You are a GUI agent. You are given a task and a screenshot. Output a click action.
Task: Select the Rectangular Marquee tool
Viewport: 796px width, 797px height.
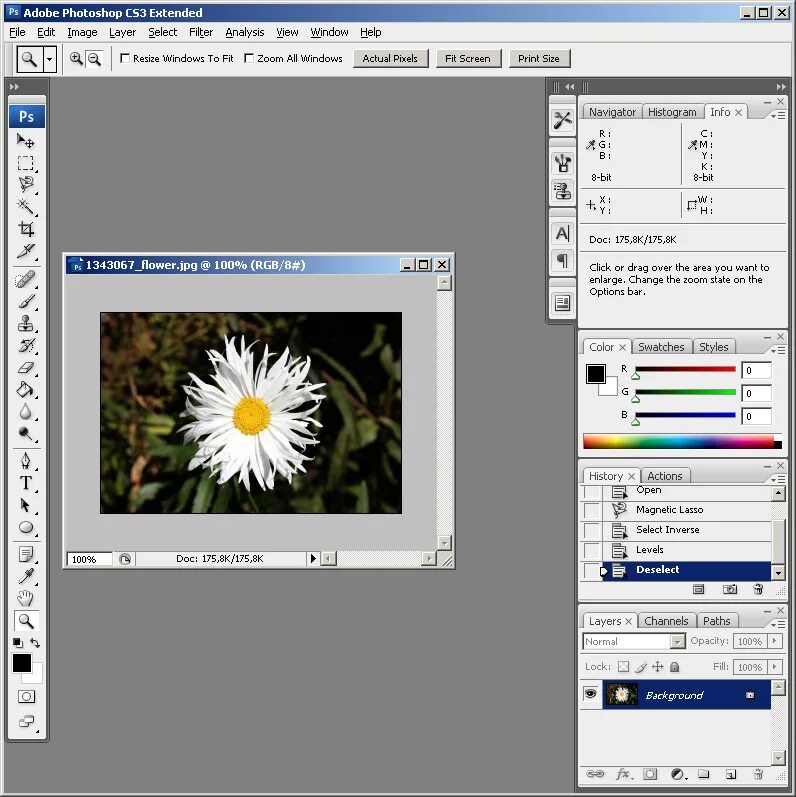coord(25,163)
